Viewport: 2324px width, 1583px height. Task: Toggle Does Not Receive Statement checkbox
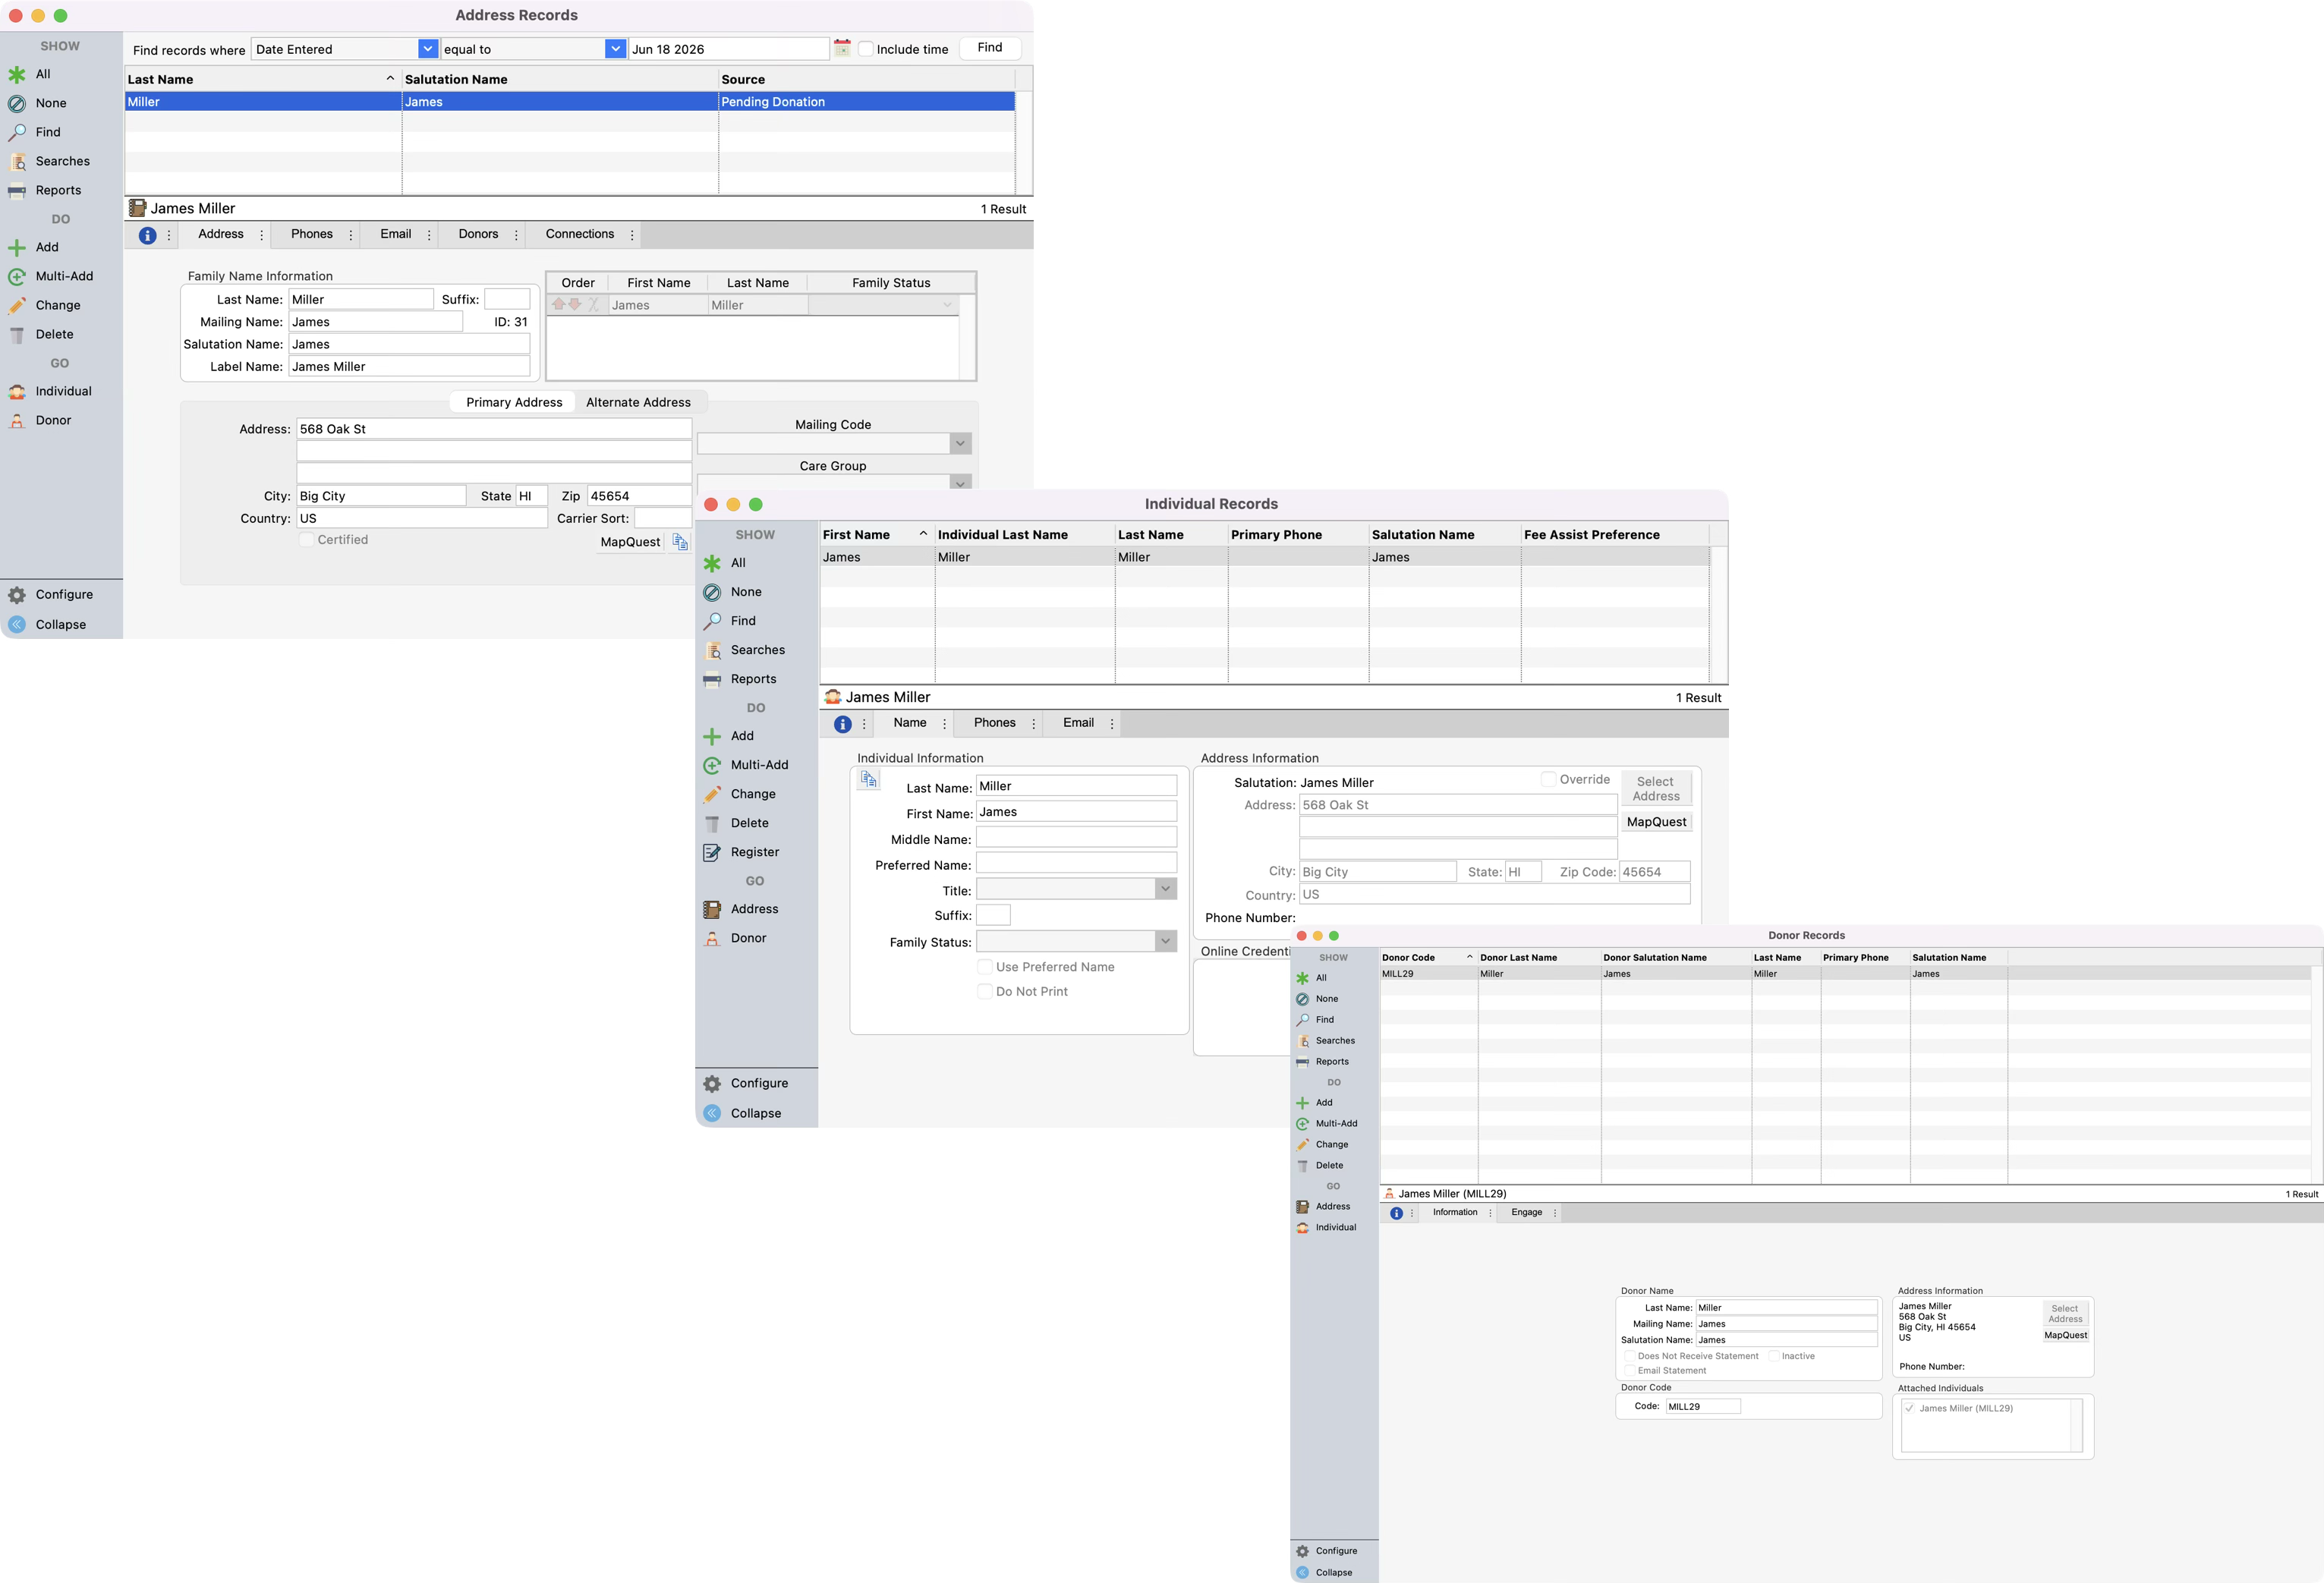click(1630, 1356)
